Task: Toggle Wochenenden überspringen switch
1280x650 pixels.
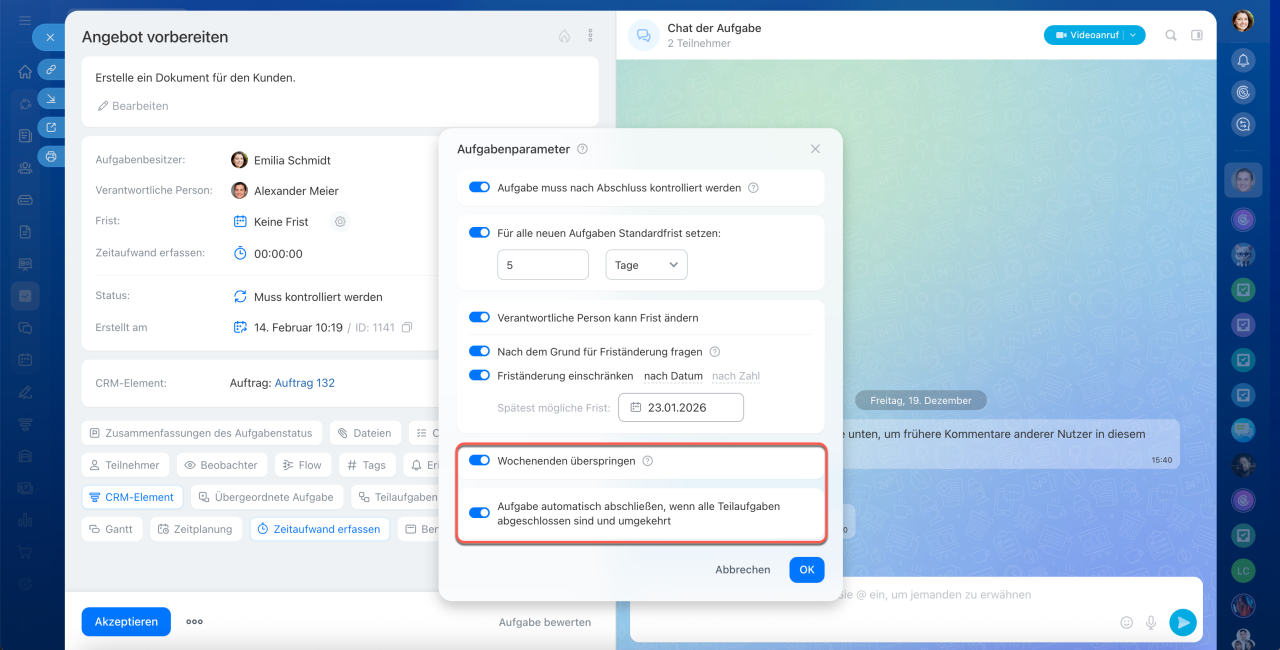Action: [x=479, y=460]
